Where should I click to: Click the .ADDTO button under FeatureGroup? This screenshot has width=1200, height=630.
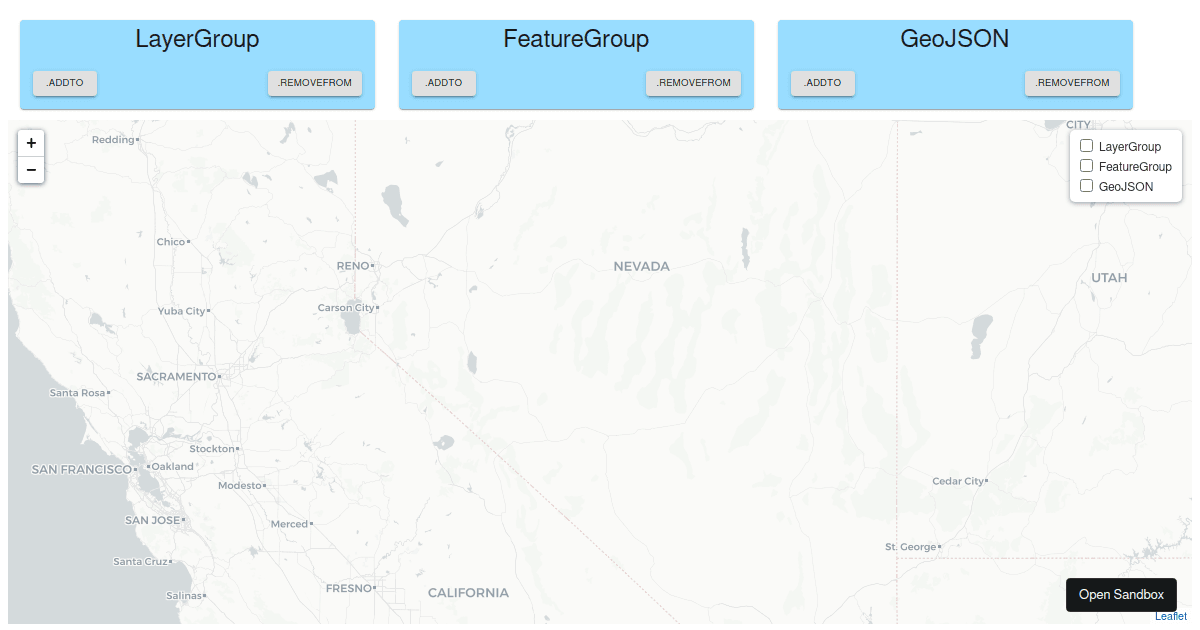[x=443, y=83]
